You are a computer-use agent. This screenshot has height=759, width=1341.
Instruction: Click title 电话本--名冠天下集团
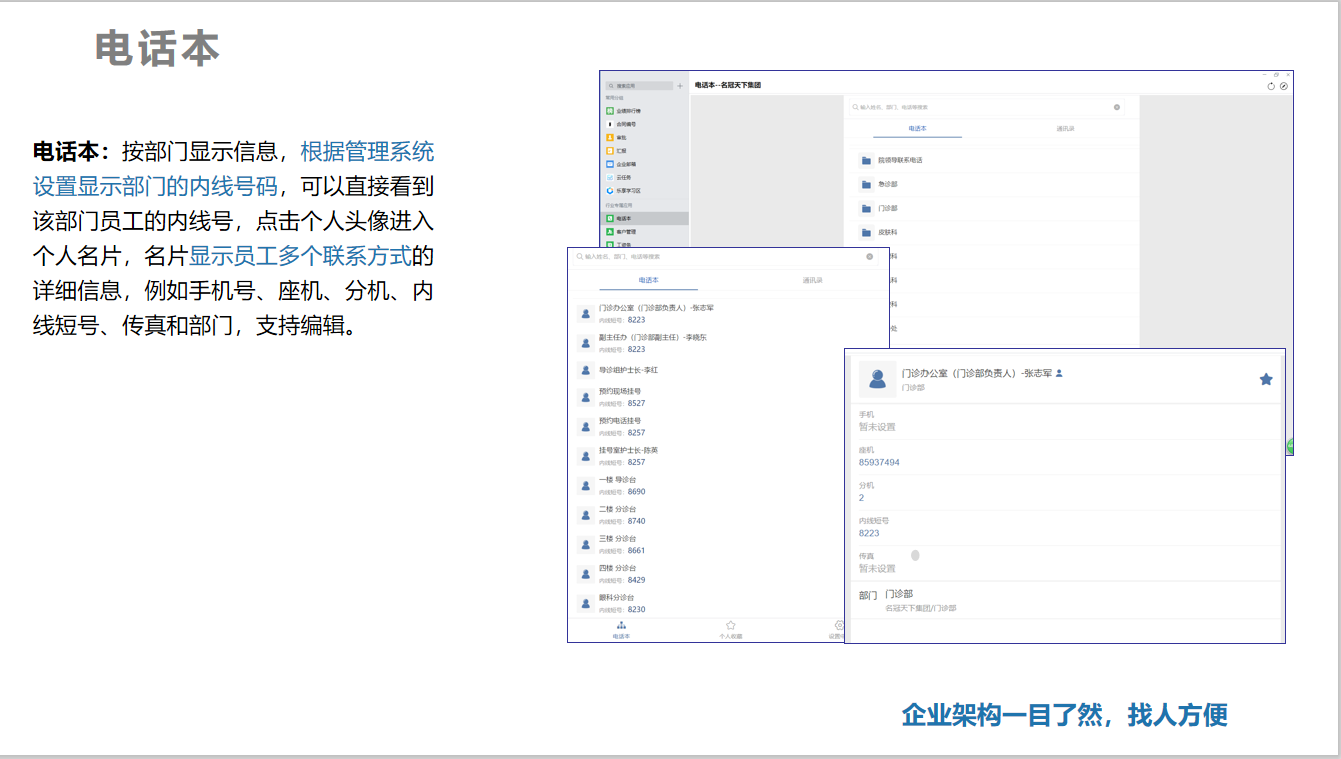tap(728, 86)
